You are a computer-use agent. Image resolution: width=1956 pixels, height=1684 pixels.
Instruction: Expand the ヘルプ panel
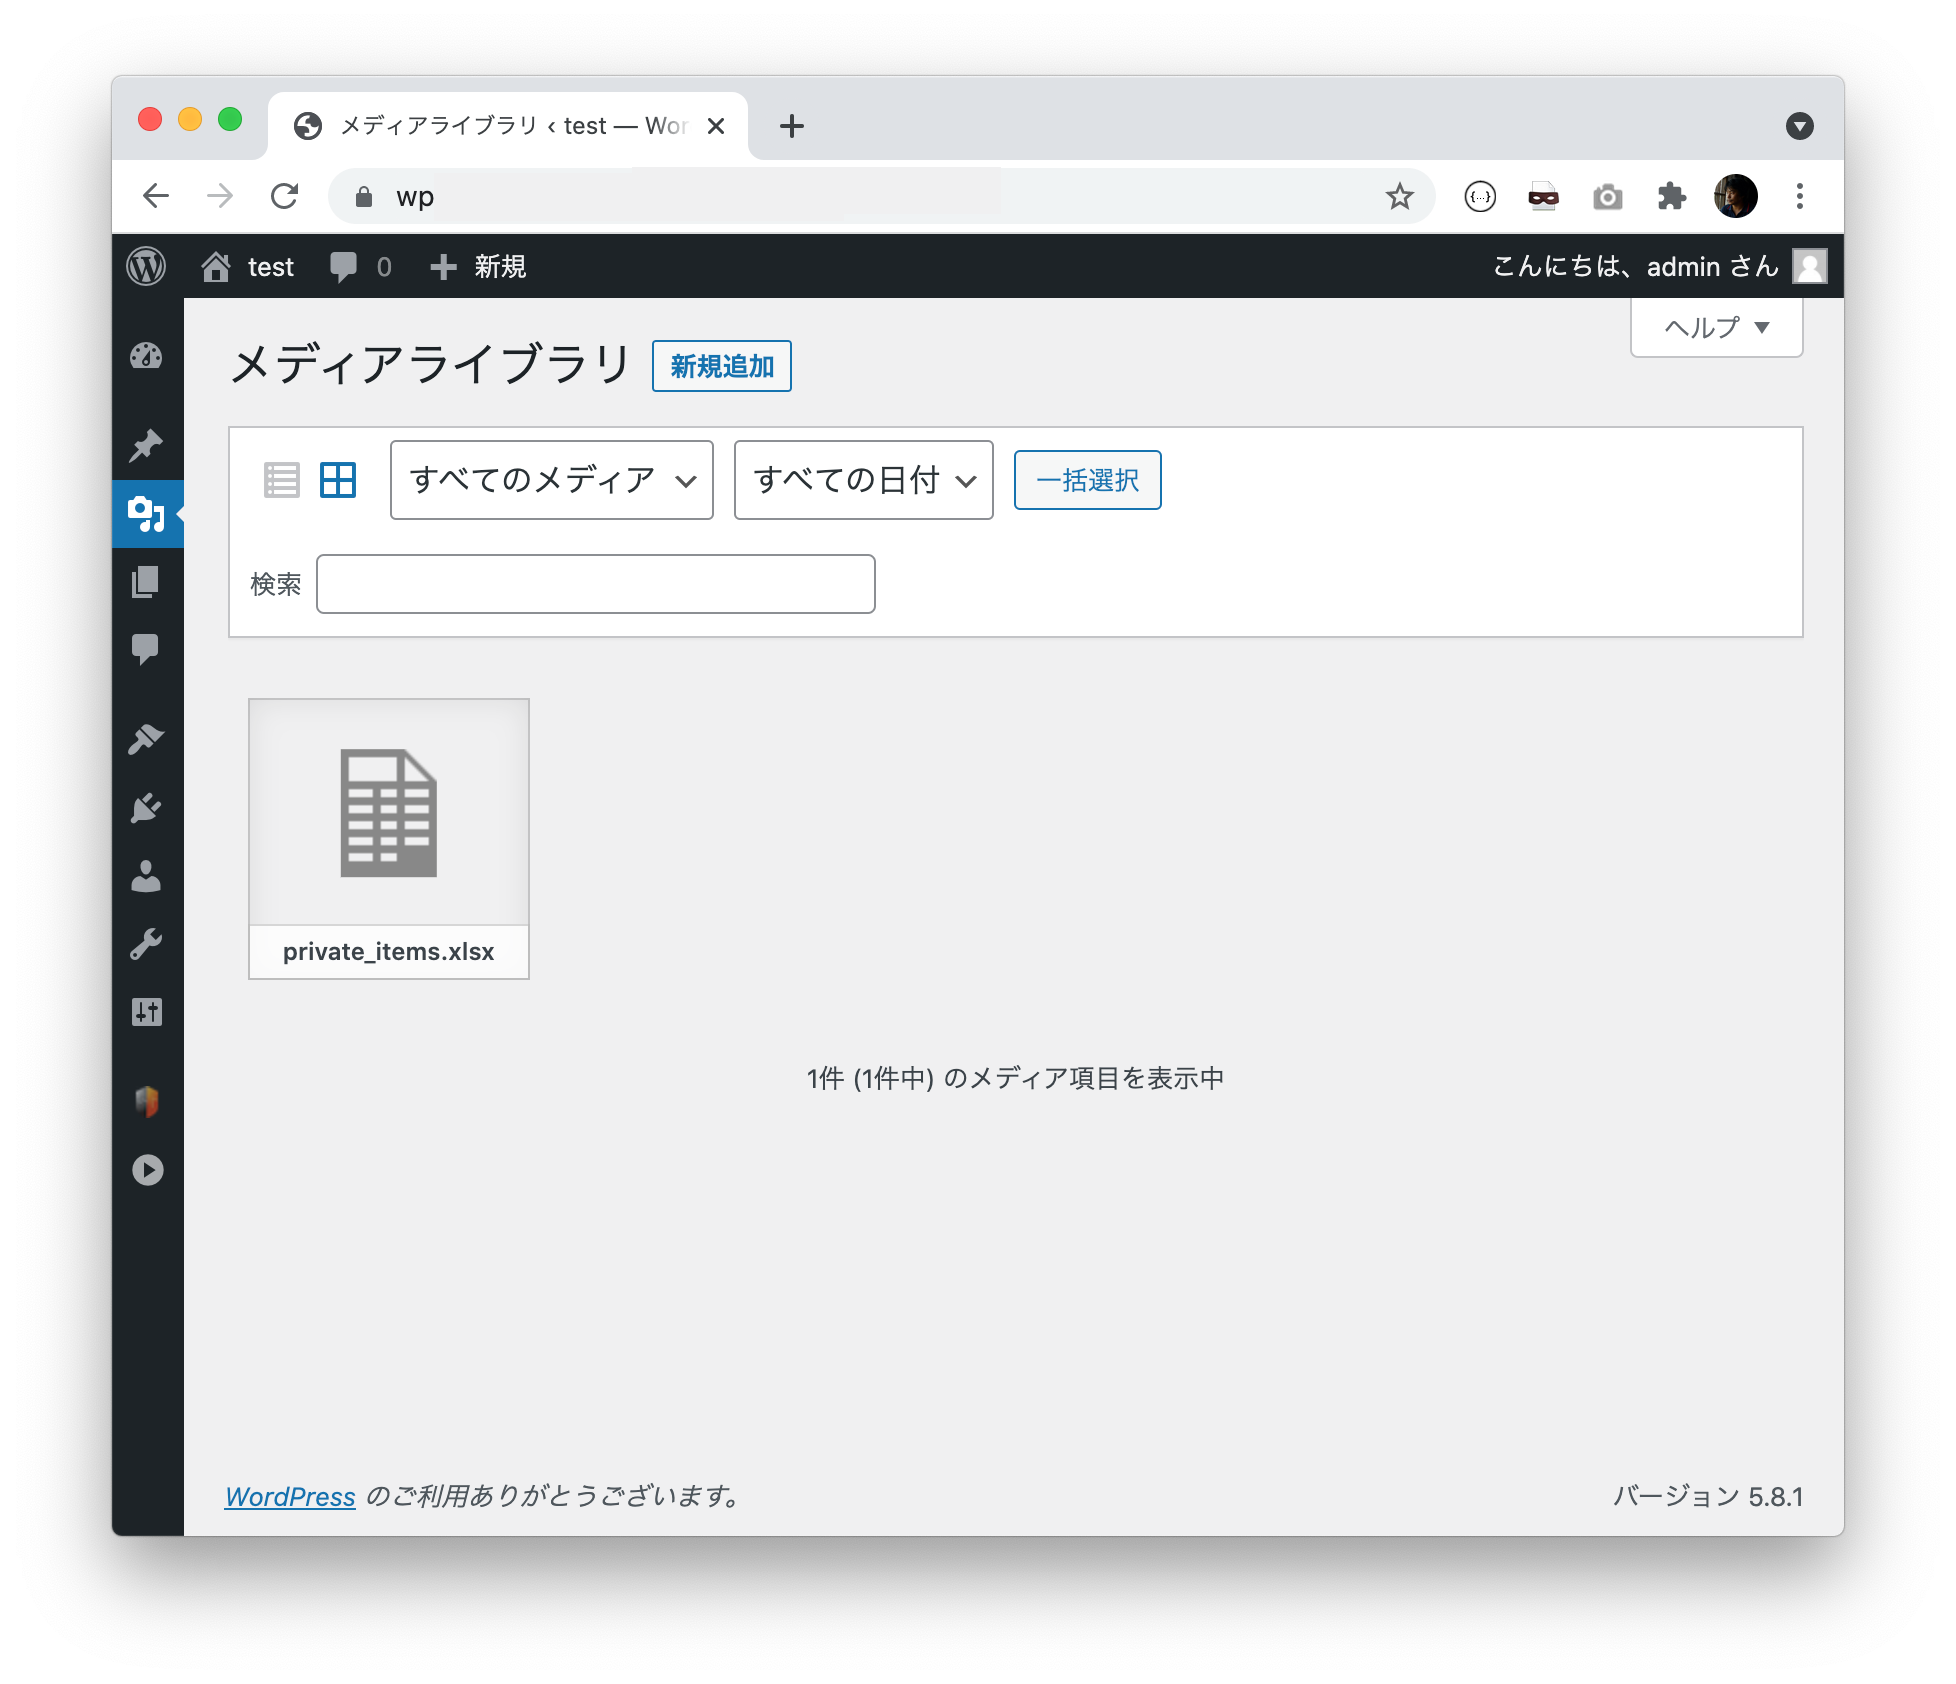pyautogui.click(x=1717, y=328)
